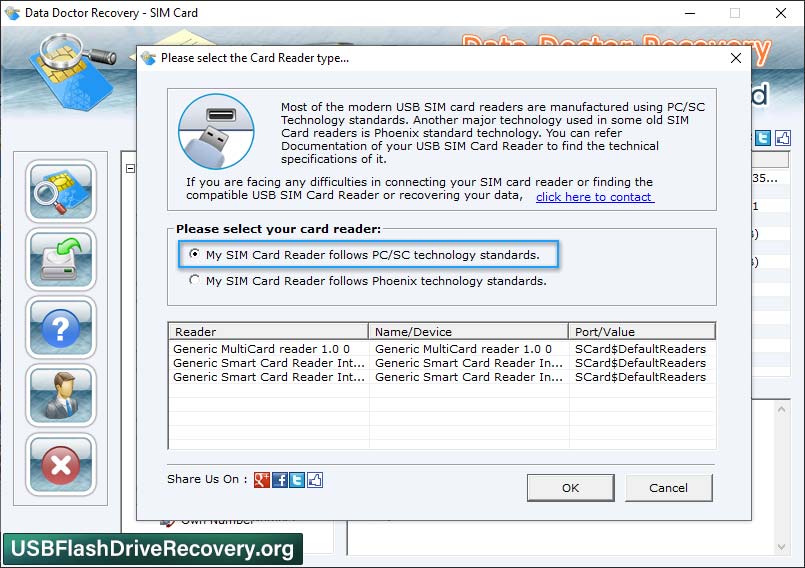Click the thumbs-up like icon in dialog
This screenshot has width=805, height=568.
point(315,480)
